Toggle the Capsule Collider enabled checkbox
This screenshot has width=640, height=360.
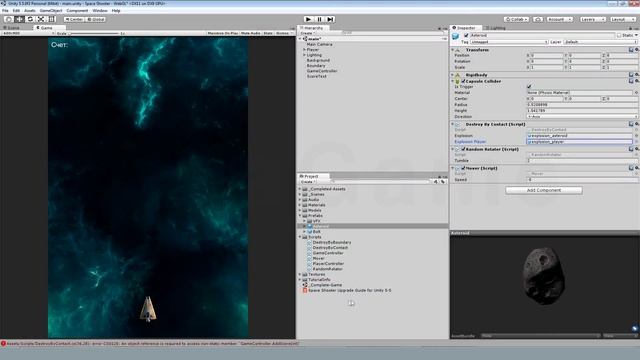coord(463,81)
